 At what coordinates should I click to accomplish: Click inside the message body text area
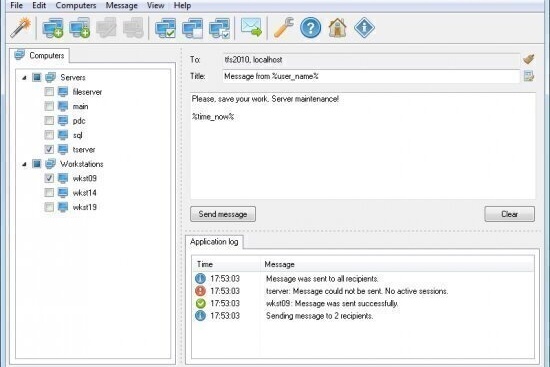pos(363,146)
